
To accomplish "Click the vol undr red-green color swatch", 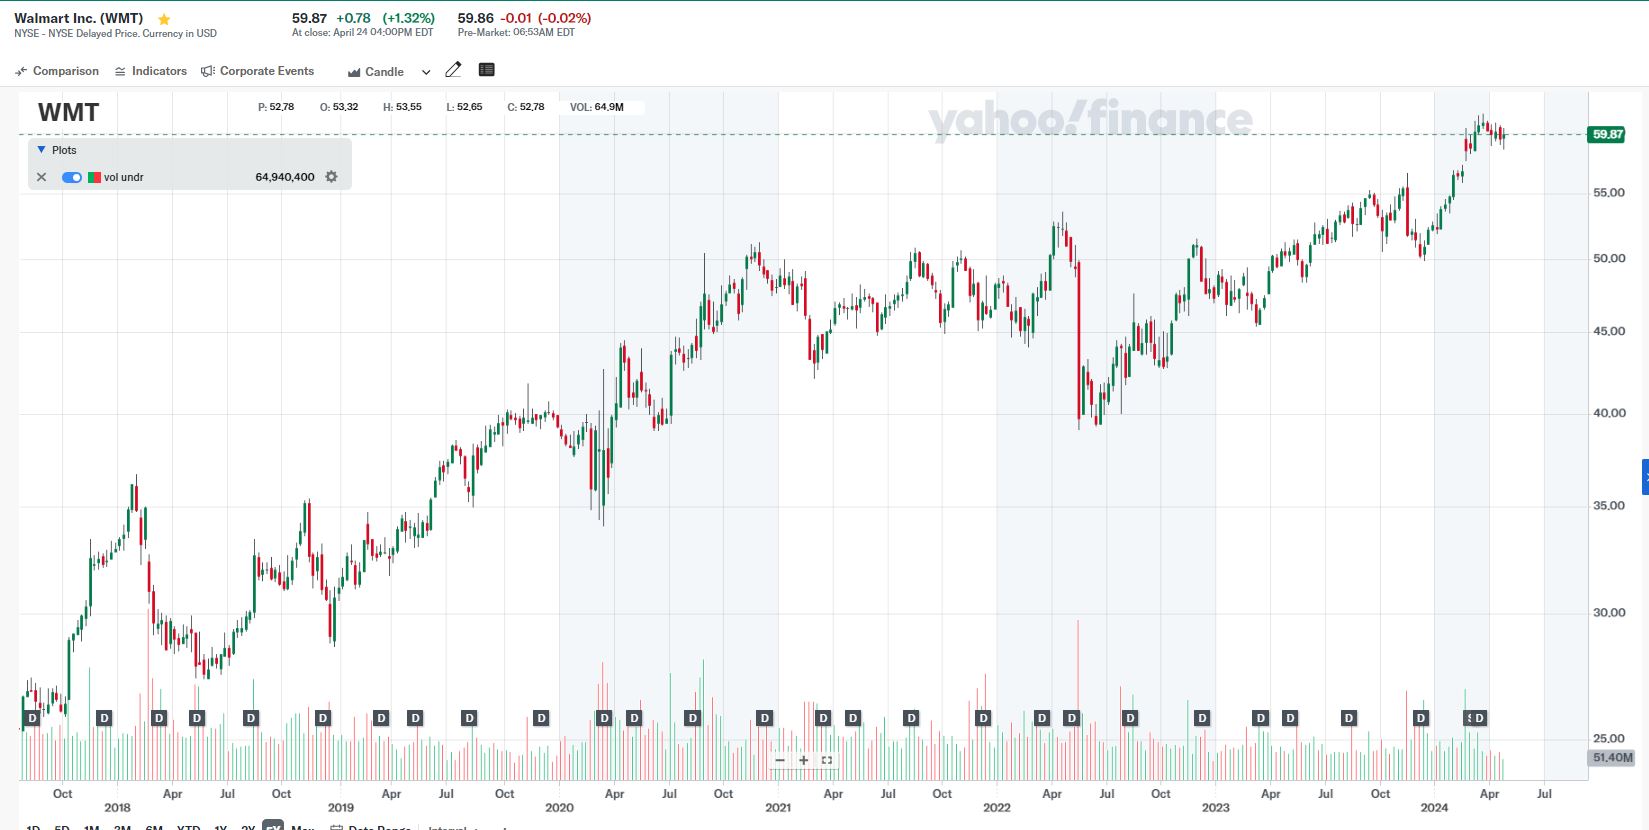I will click(95, 177).
